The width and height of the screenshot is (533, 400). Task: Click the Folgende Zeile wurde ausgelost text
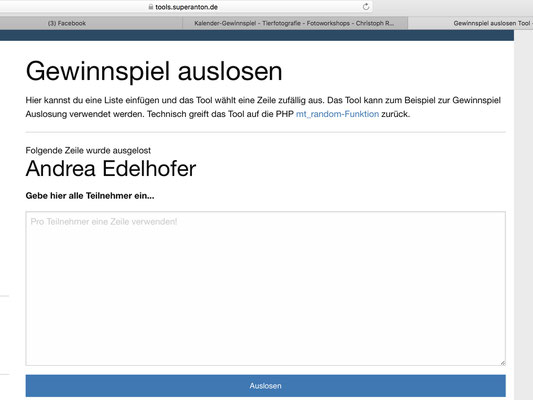coord(88,150)
